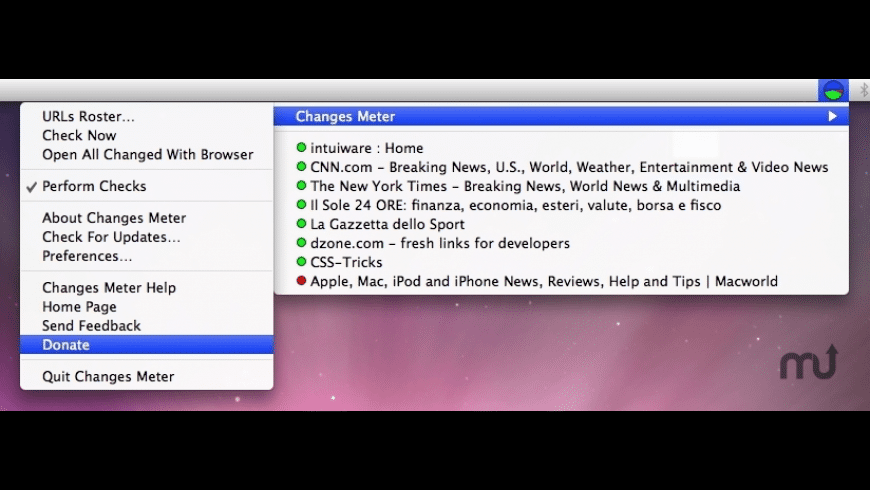Choose Check Now from the menu
The image size is (870, 490).
pyautogui.click(x=146, y=135)
